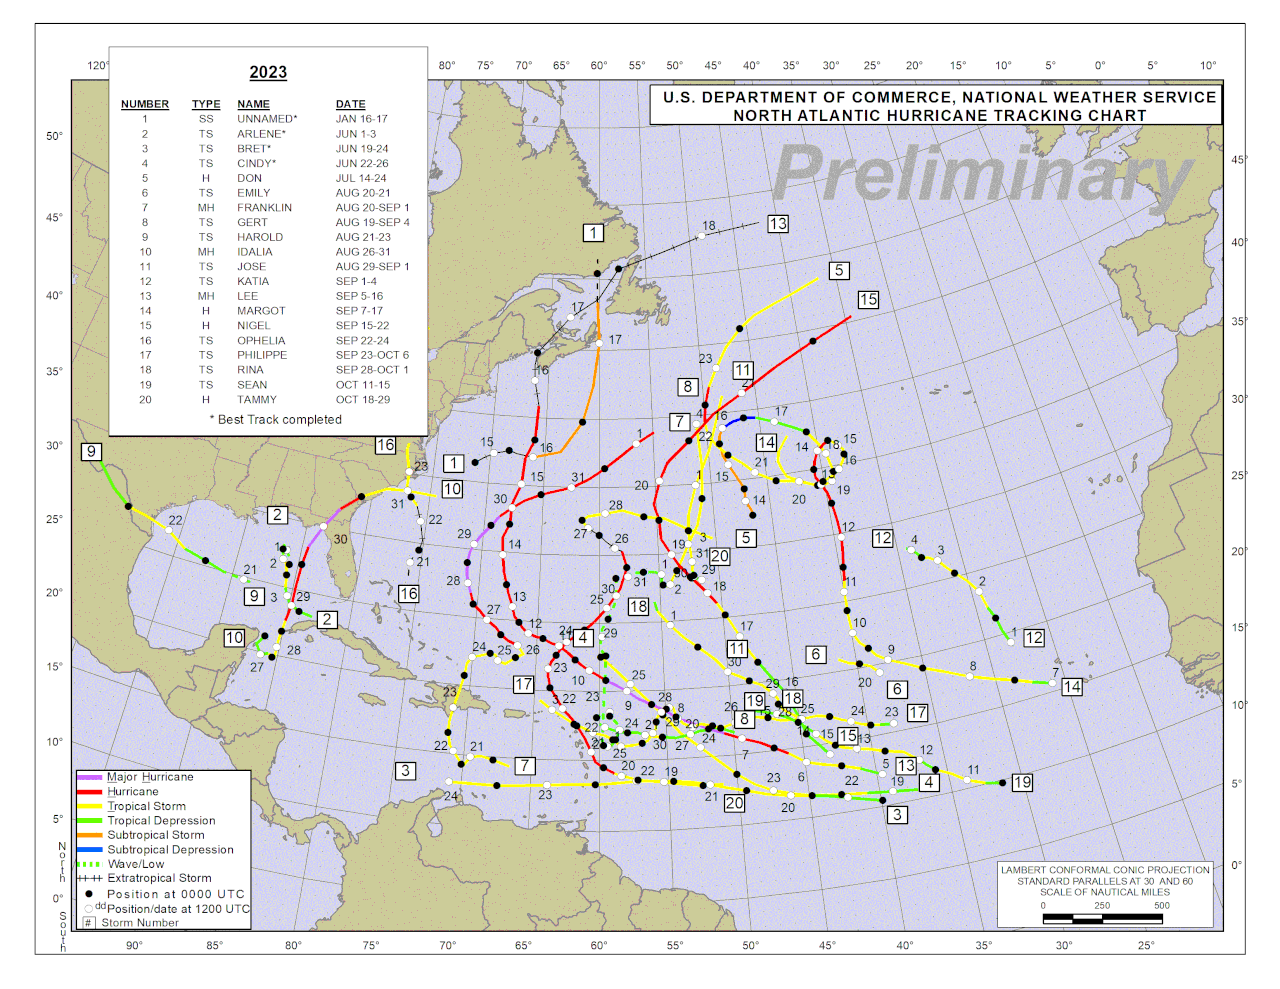
Task: Click the NORTH ATLANTIC HURRICANE TRACKING CHART title
Action: (x=940, y=116)
